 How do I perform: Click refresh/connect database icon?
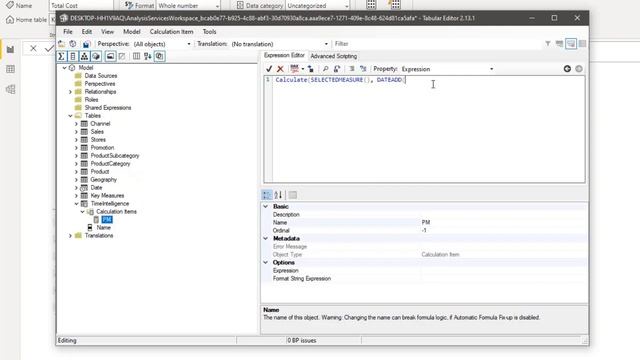[x=73, y=44]
